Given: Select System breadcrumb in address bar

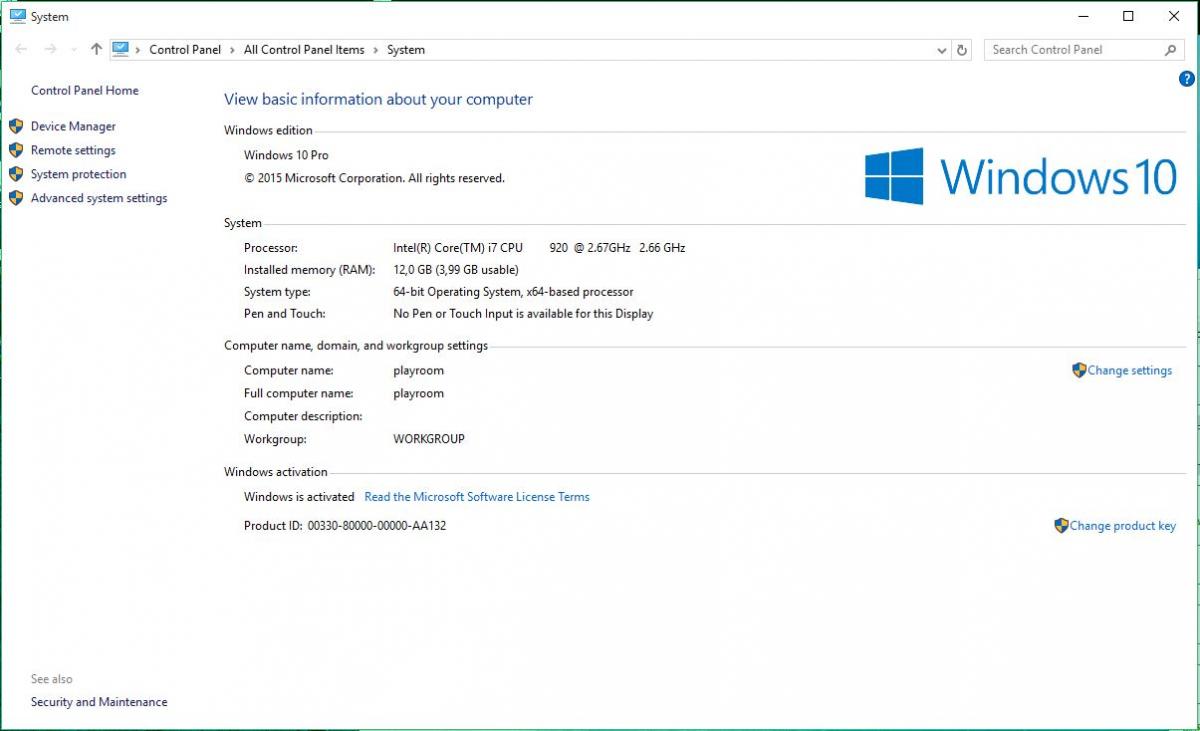Looking at the screenshot, I should 406,50.
